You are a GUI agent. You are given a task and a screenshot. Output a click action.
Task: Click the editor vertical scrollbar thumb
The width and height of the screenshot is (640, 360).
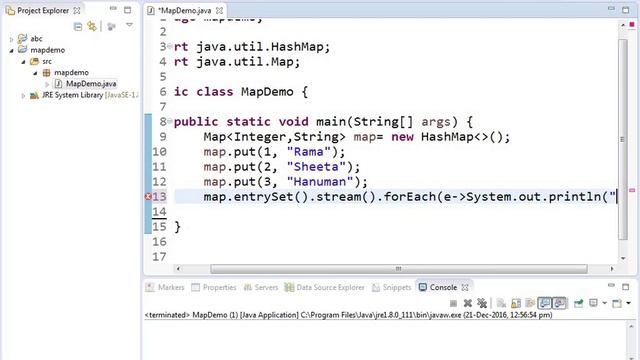(623, 139)
